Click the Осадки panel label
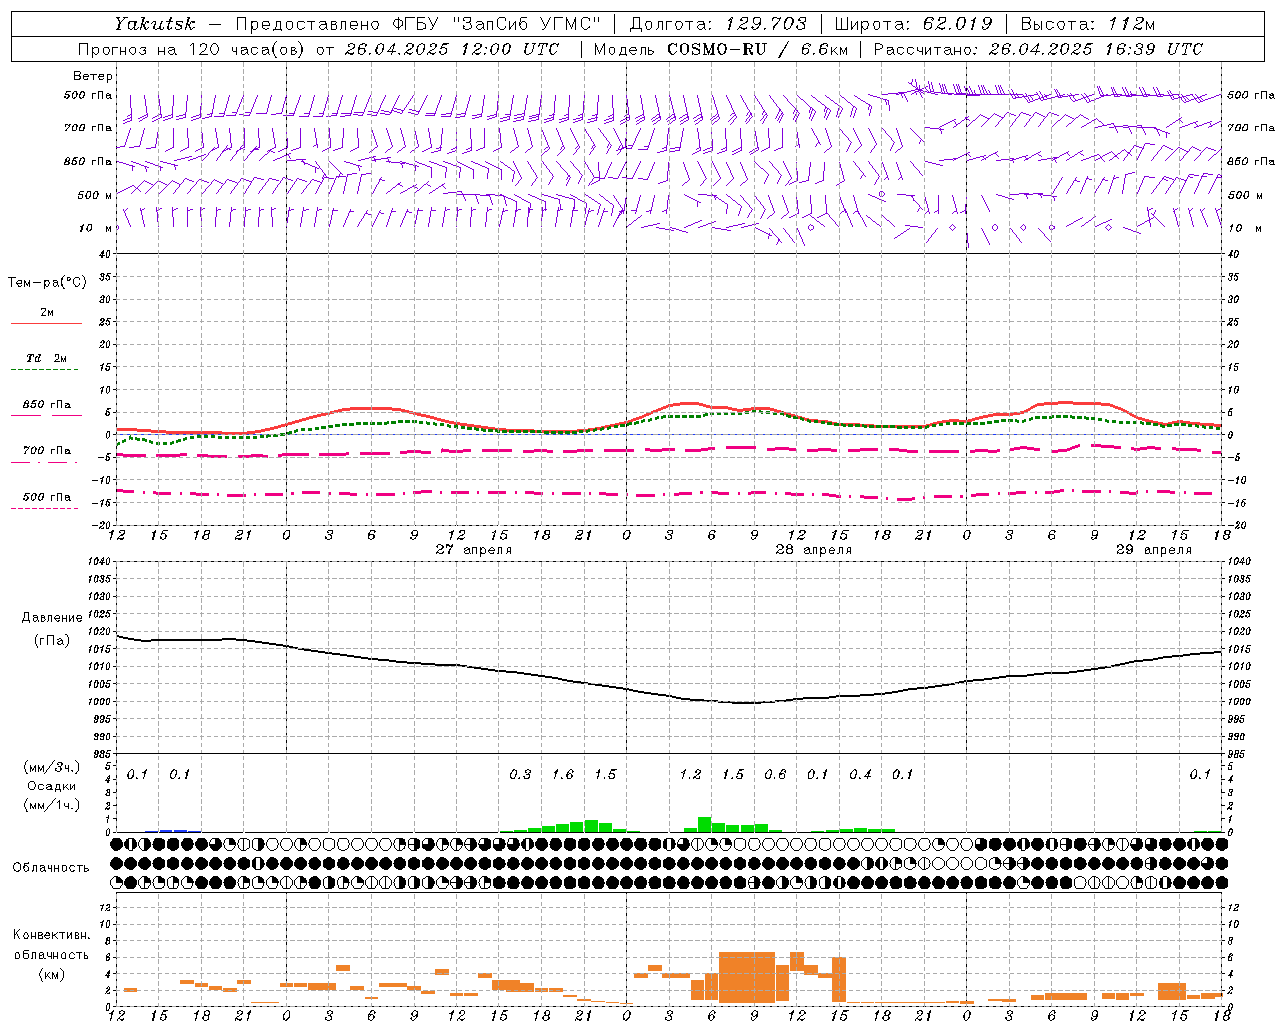 coord(52,786)
